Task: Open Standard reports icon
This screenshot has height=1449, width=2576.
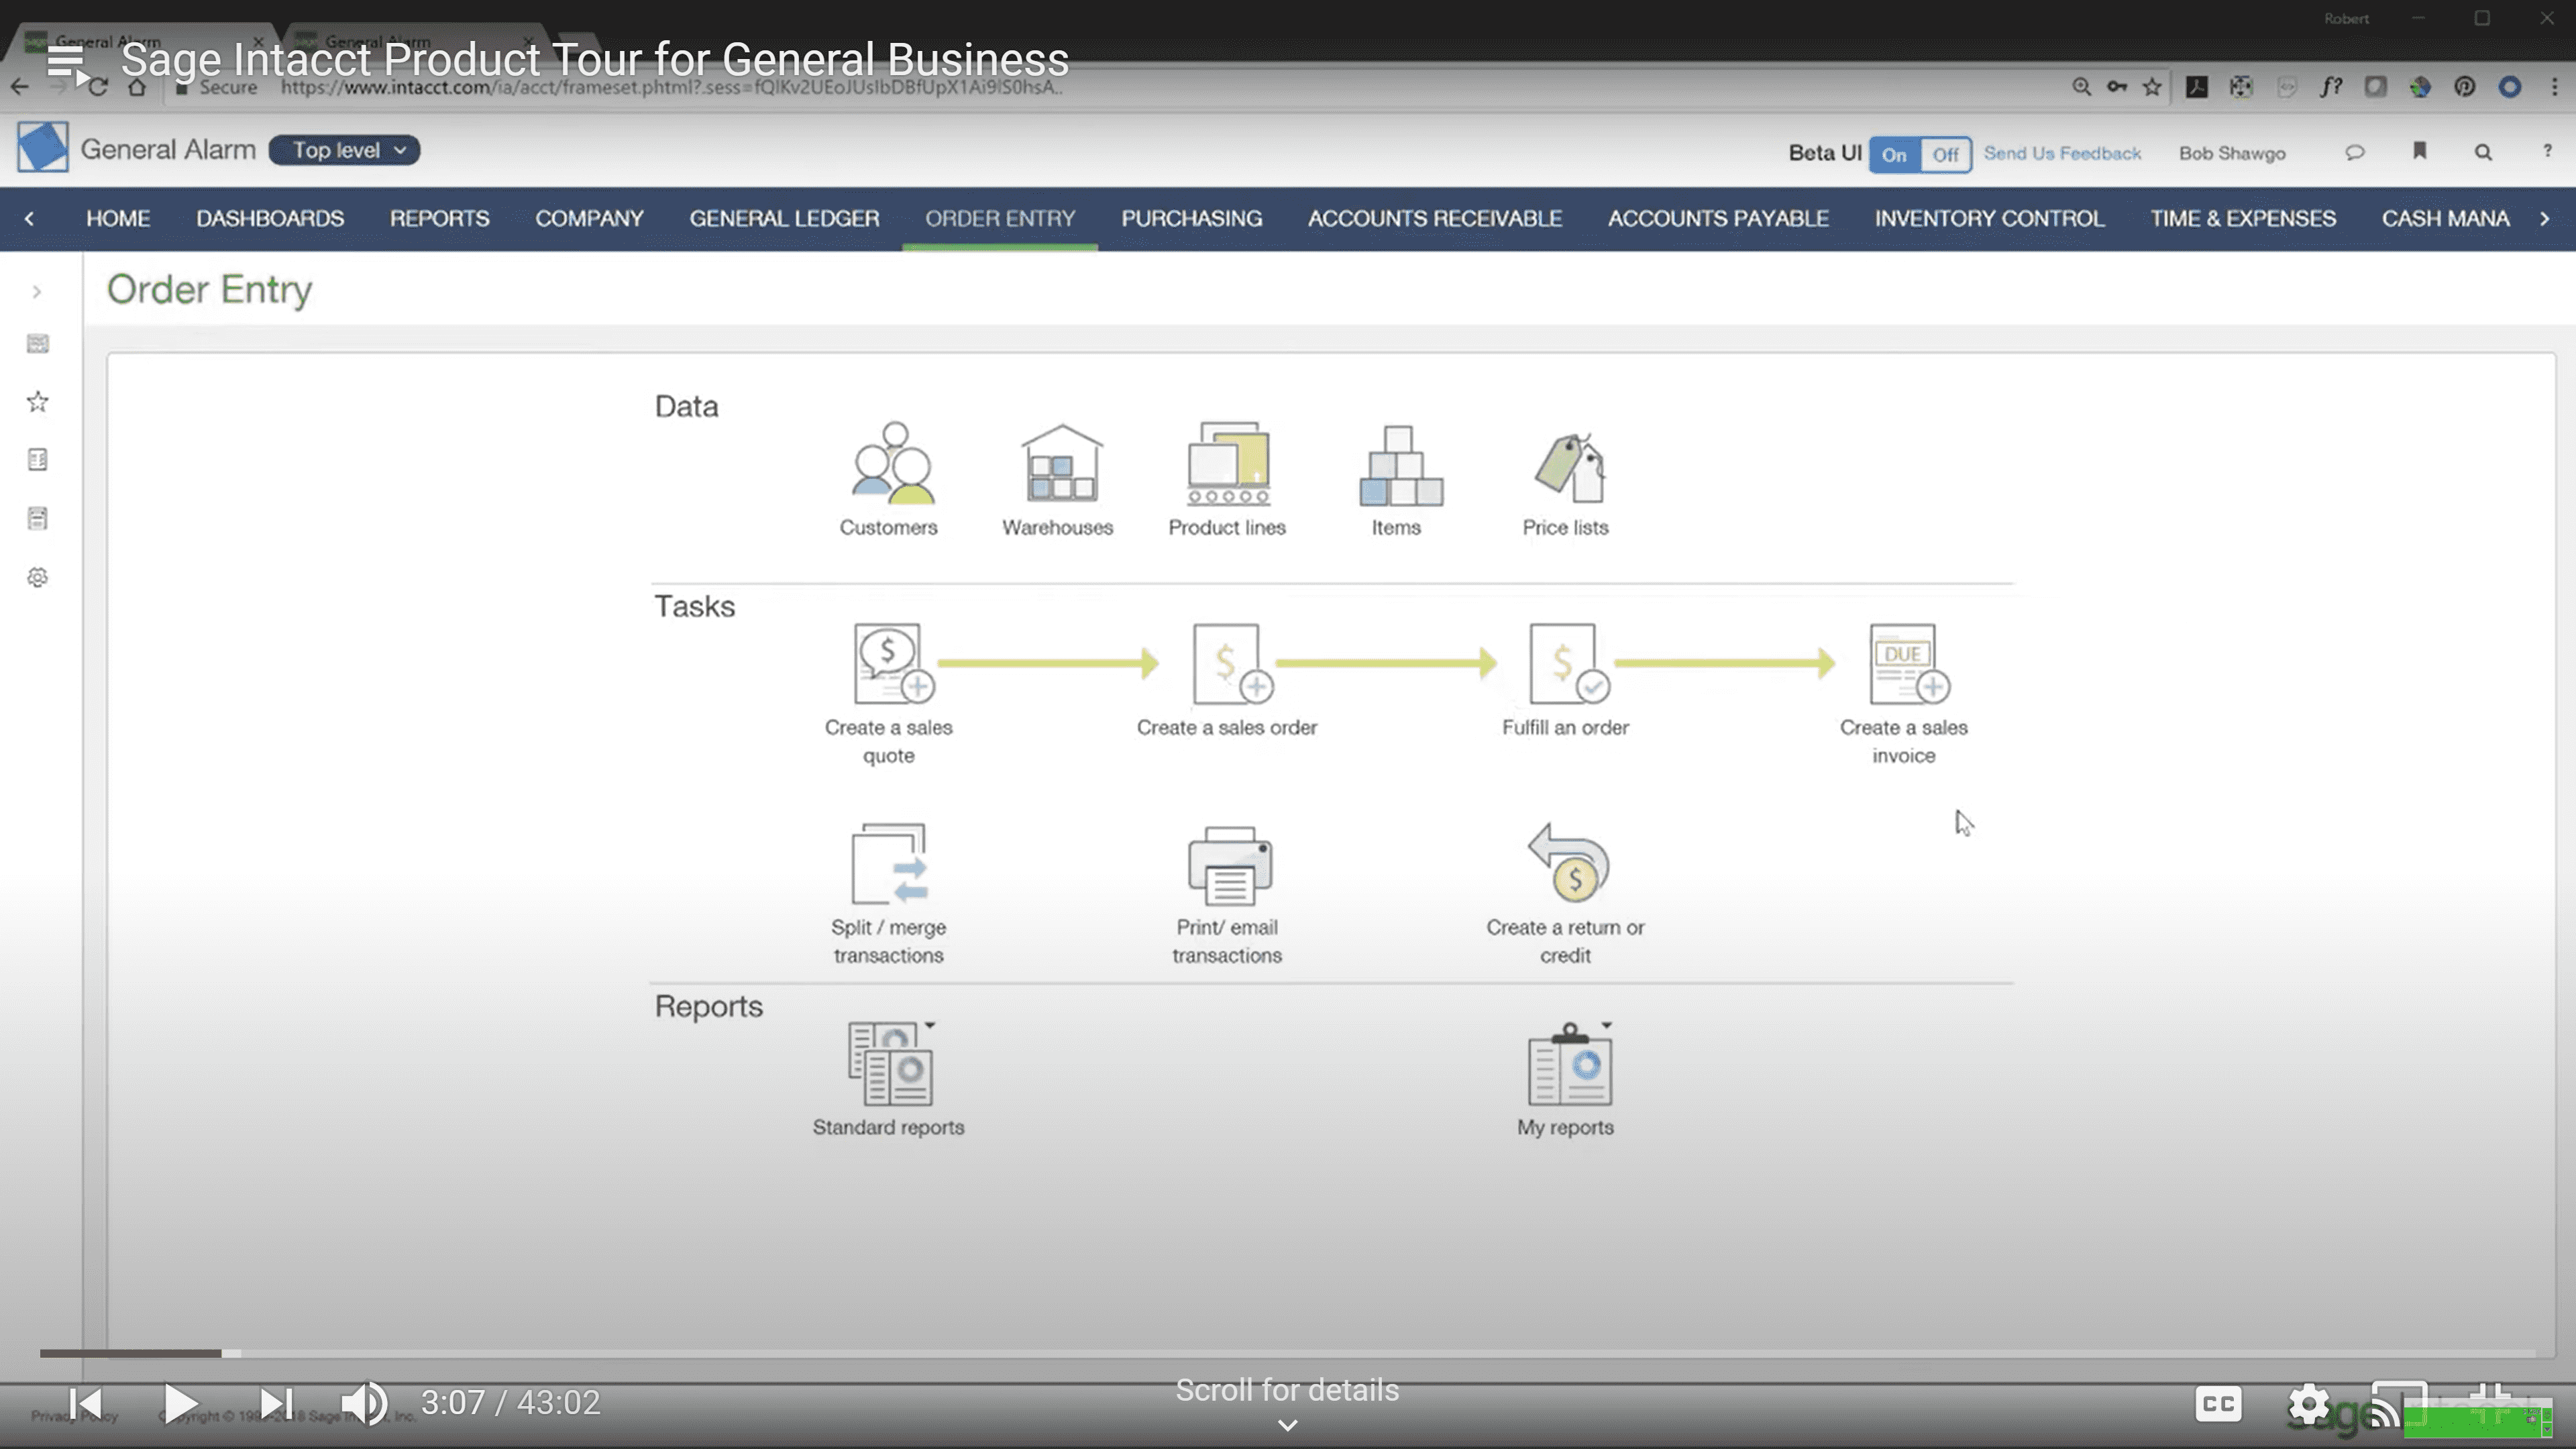Action: tap(890, 1063)
